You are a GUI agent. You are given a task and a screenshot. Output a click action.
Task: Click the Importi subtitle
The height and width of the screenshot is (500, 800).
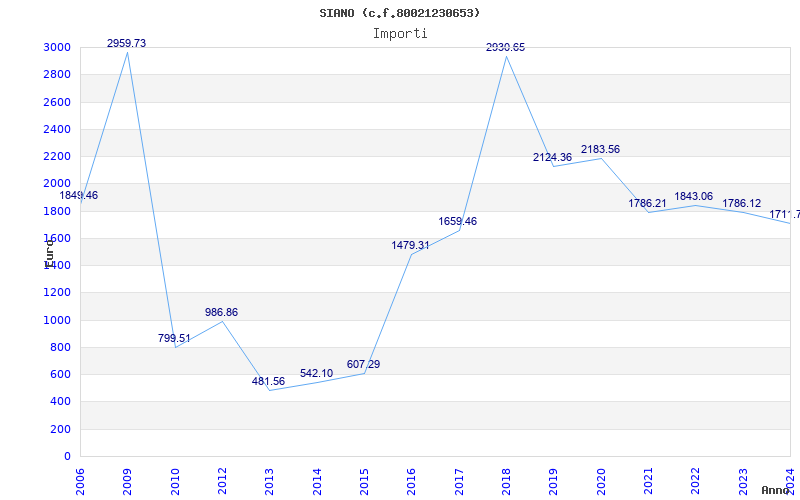[x=400, y=34]
